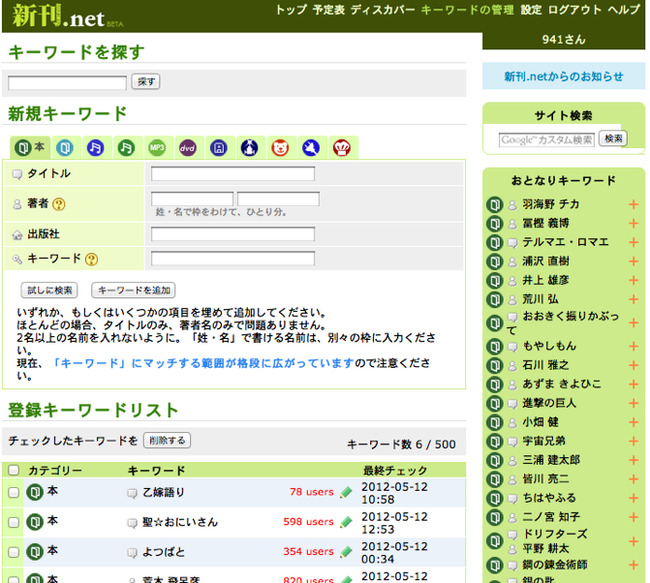
Task: Edit 乙嫁語り keyword via pencil icon
Action: coord(346,492)
